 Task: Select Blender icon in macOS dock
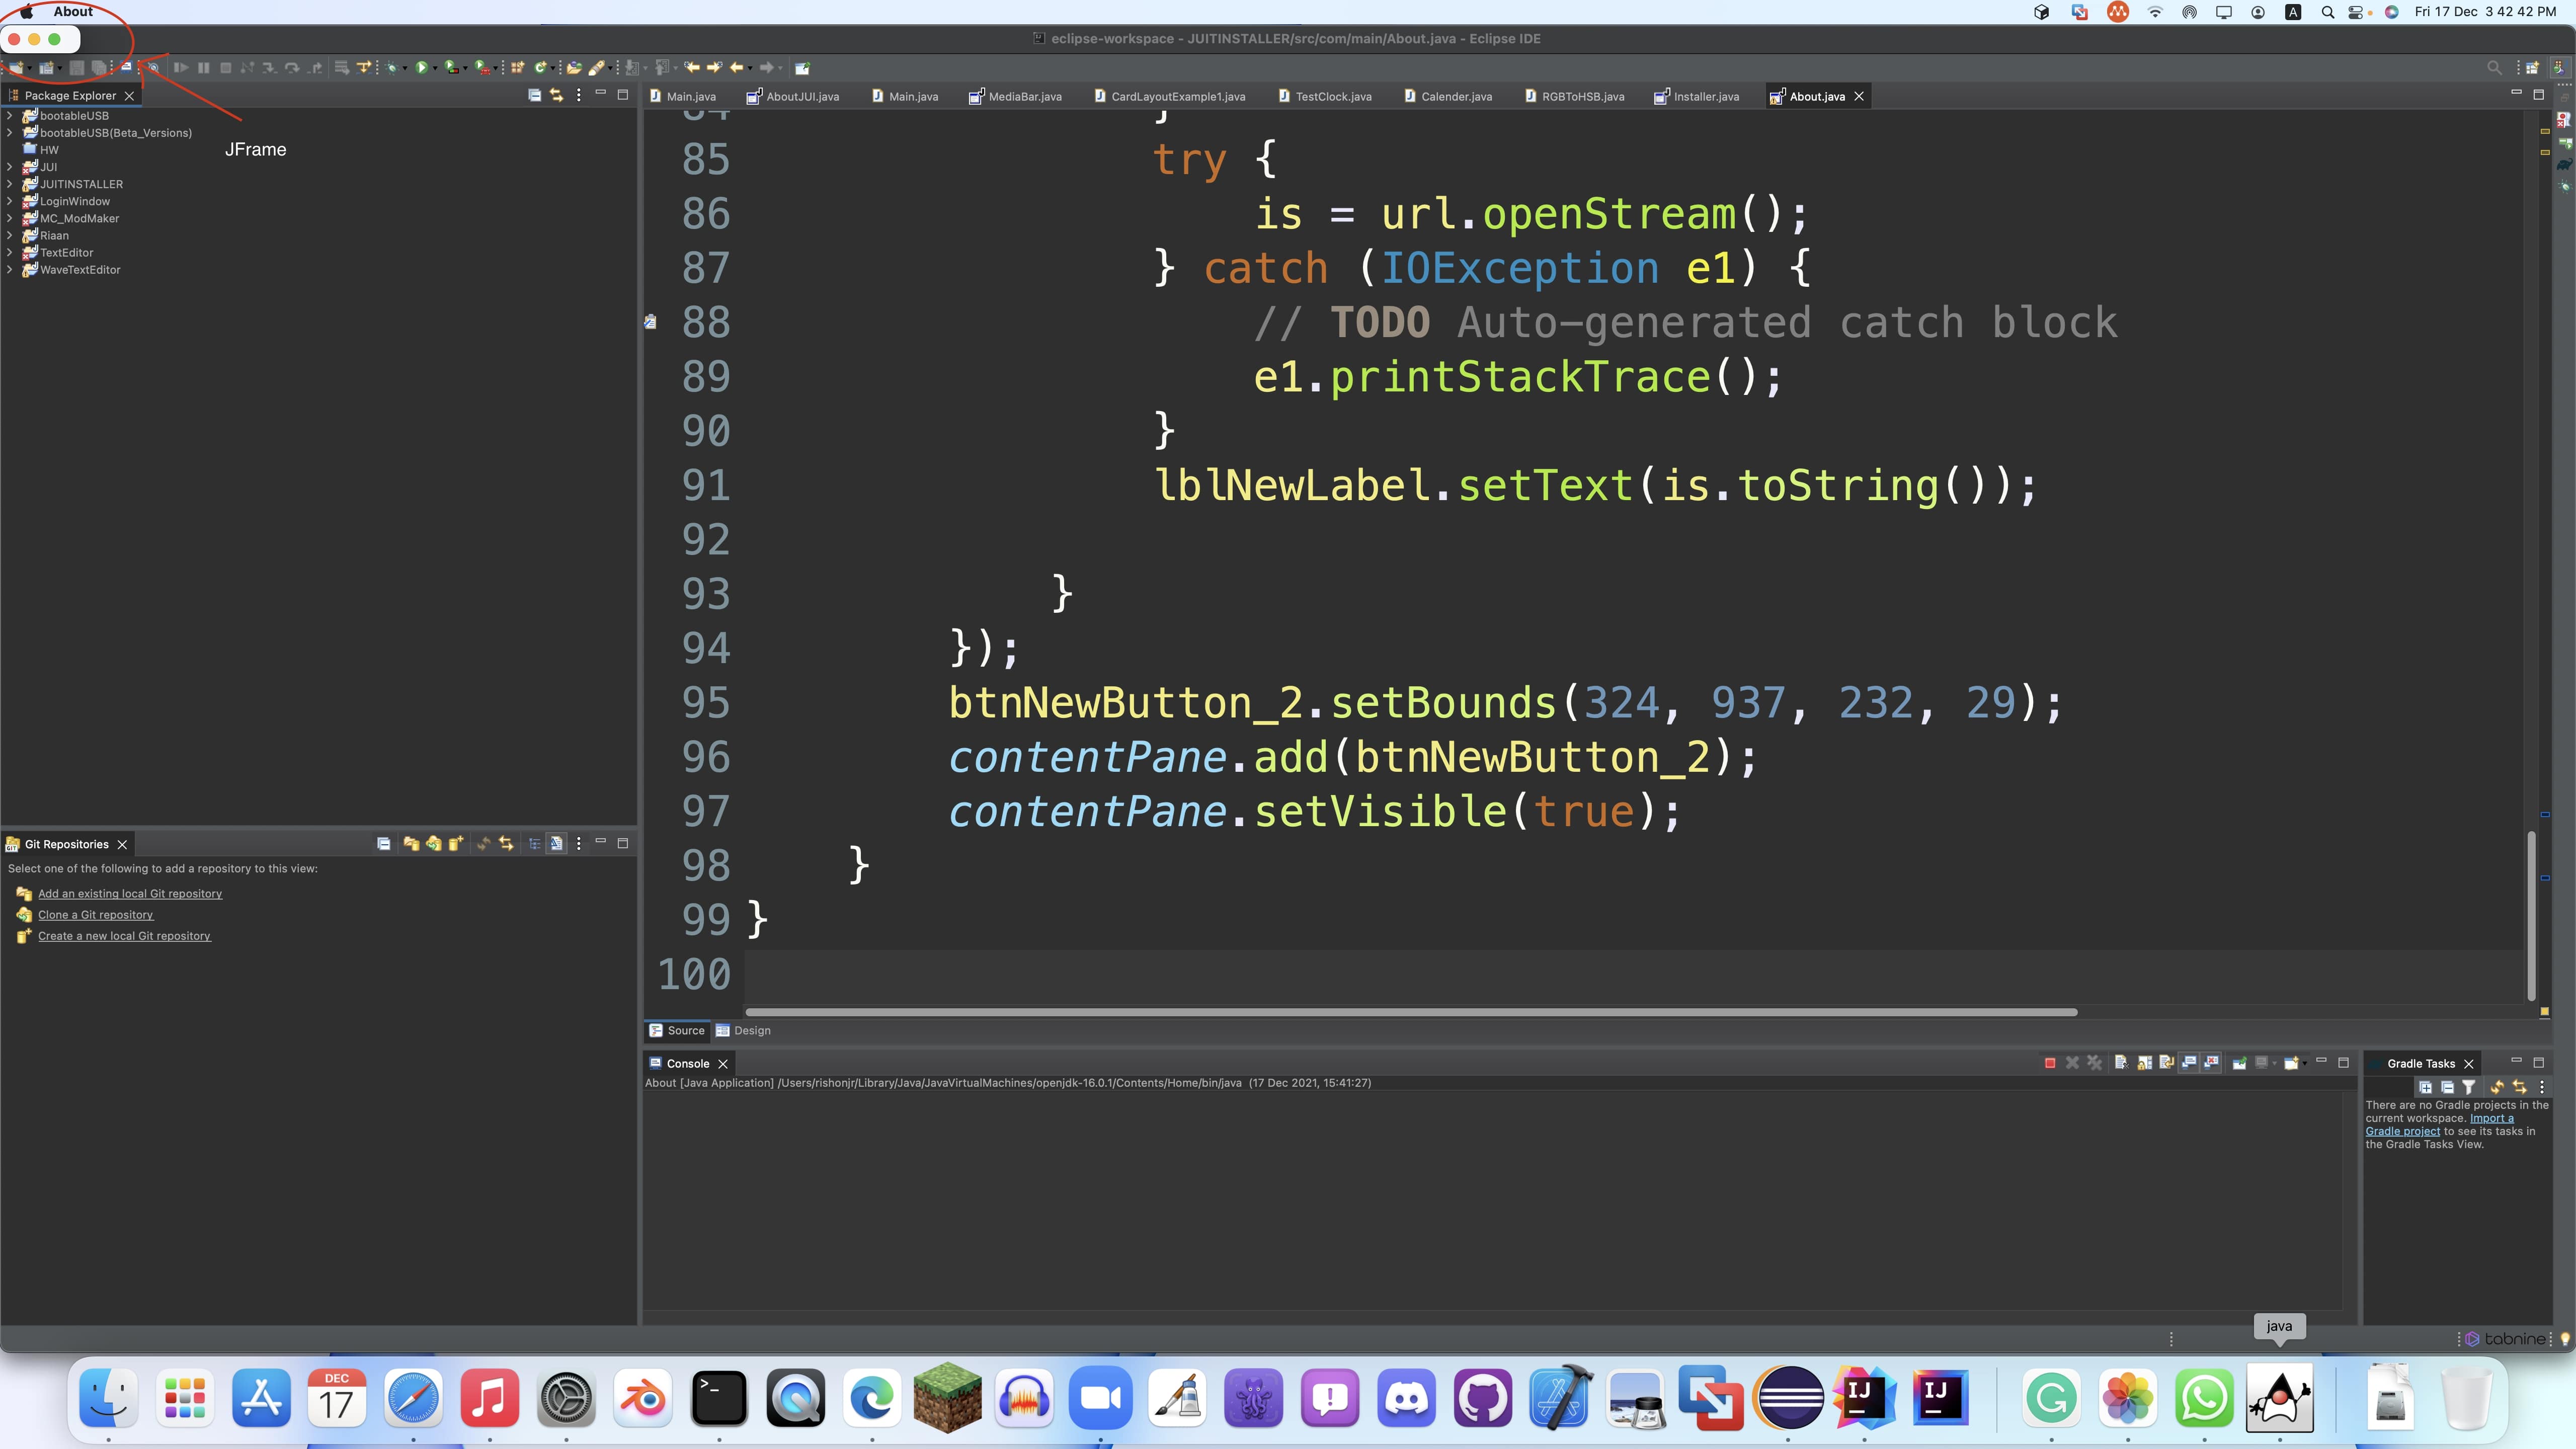[640, 1400]
